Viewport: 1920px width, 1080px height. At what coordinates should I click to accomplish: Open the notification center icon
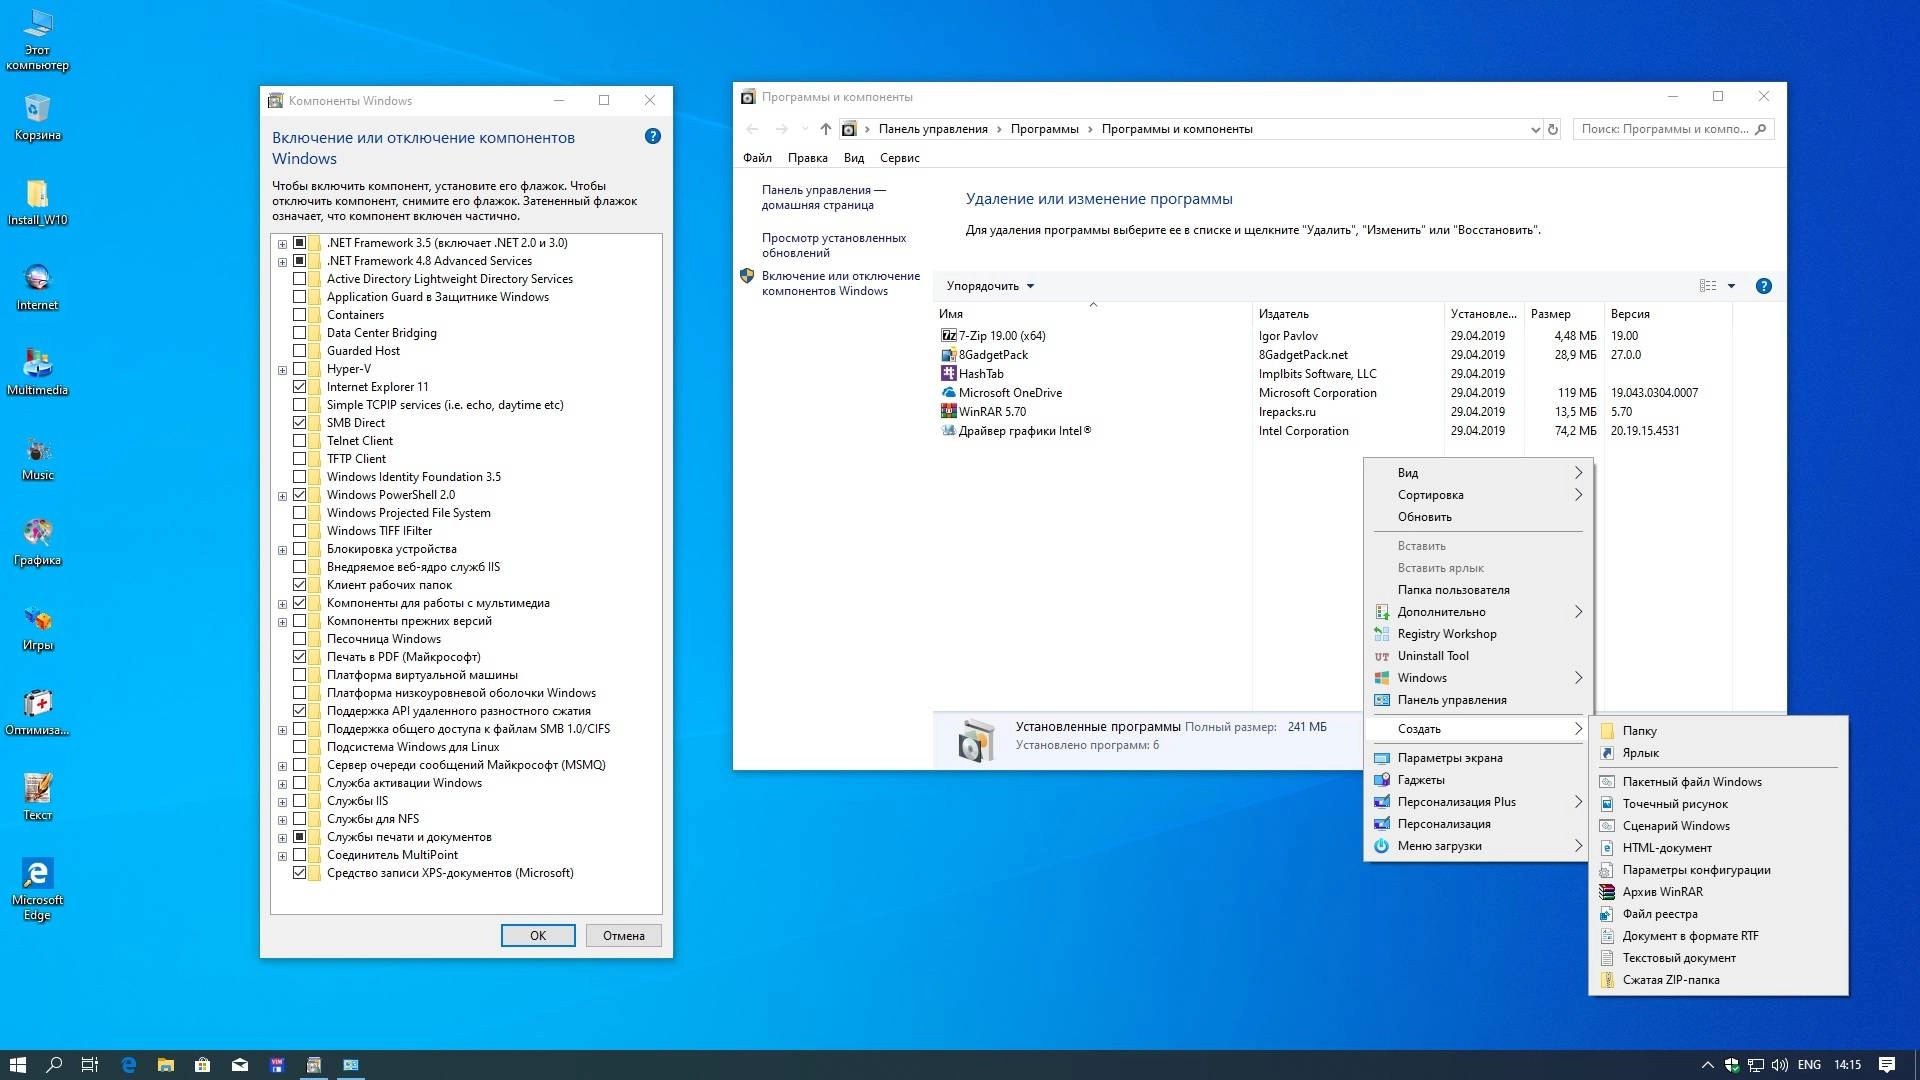[1887, 1065]
